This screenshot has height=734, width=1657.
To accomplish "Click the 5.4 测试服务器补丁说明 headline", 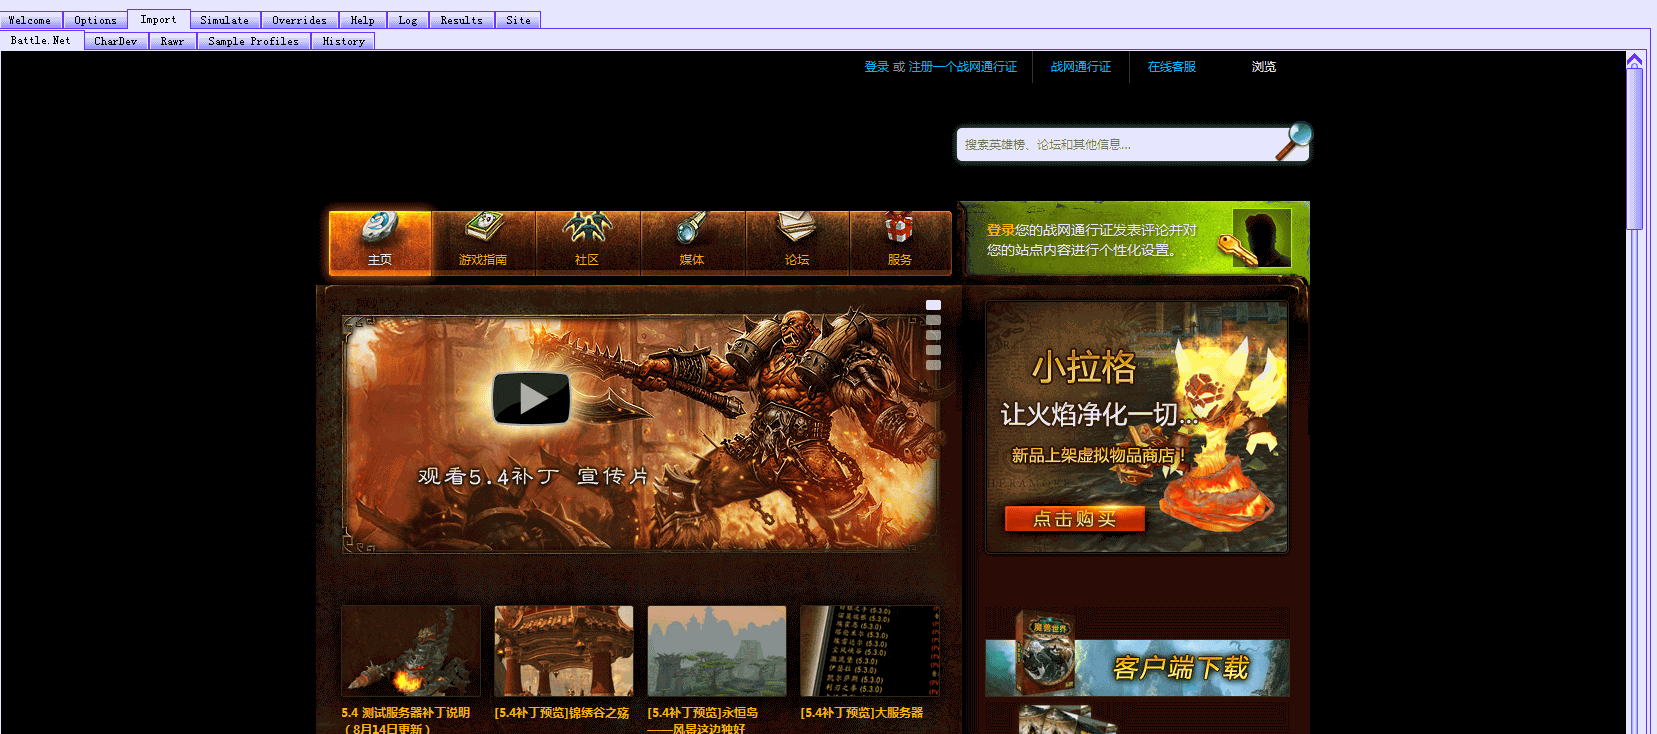I will coord(406,720).
